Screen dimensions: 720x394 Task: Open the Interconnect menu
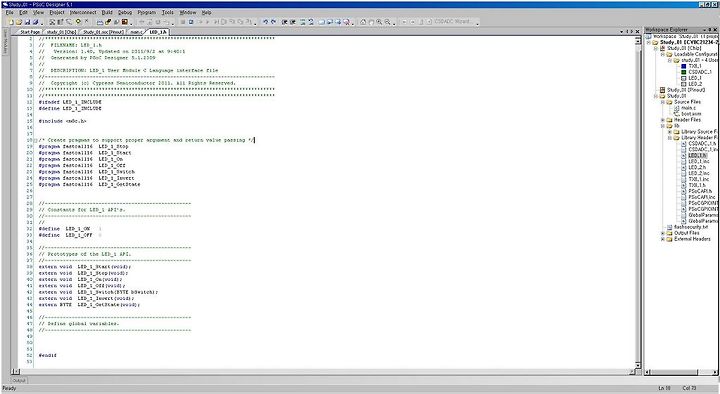[83, 12]
